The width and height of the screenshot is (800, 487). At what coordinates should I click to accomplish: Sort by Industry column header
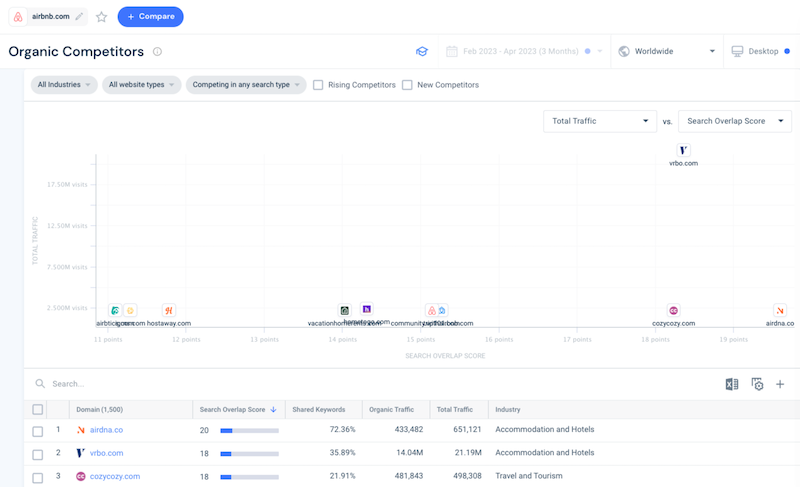pyautogui.click(x=508, y=409)
